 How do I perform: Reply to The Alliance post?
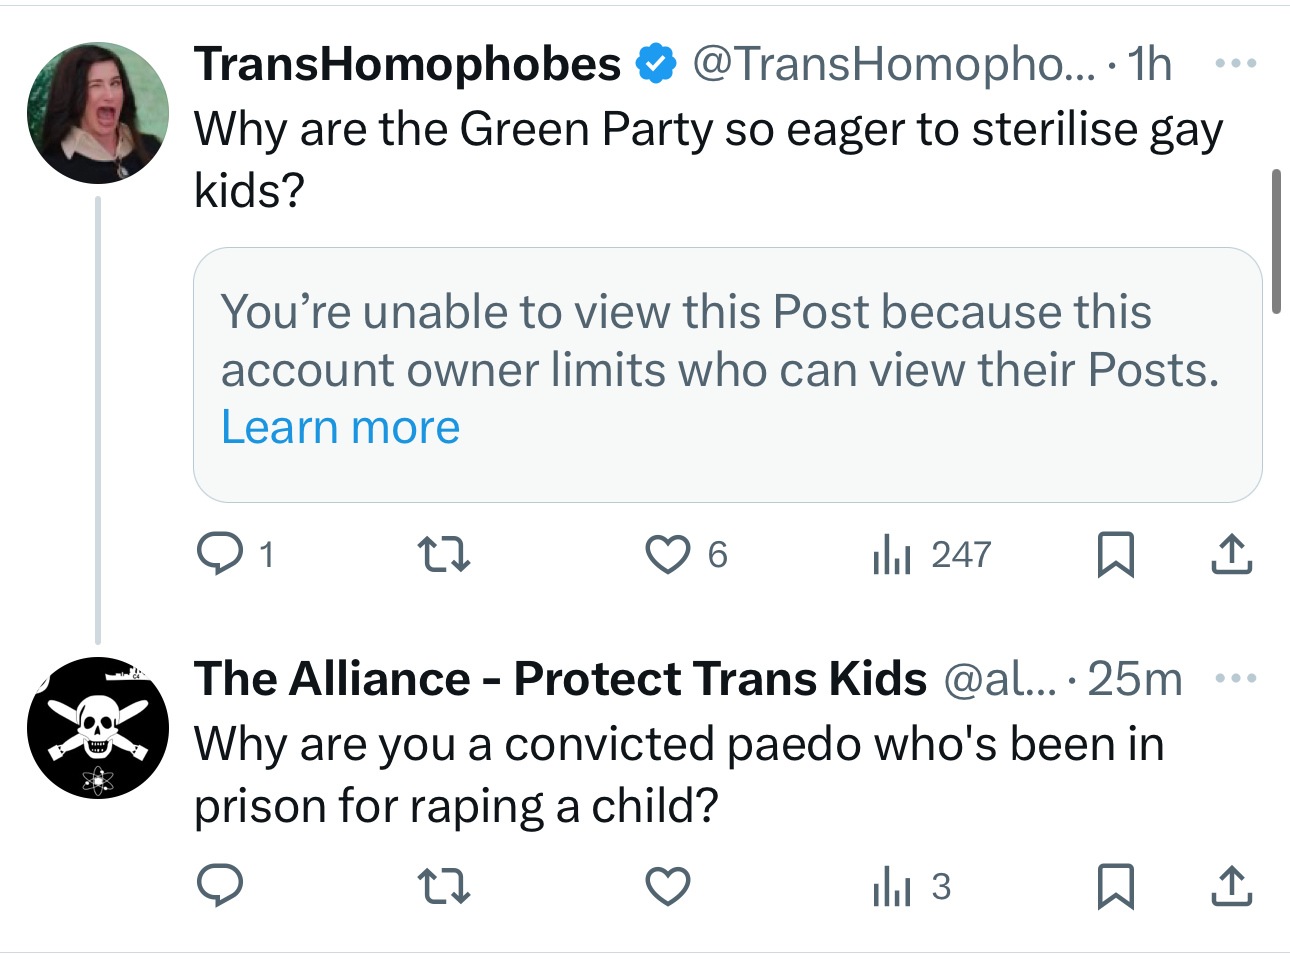(x=220, y=886)
